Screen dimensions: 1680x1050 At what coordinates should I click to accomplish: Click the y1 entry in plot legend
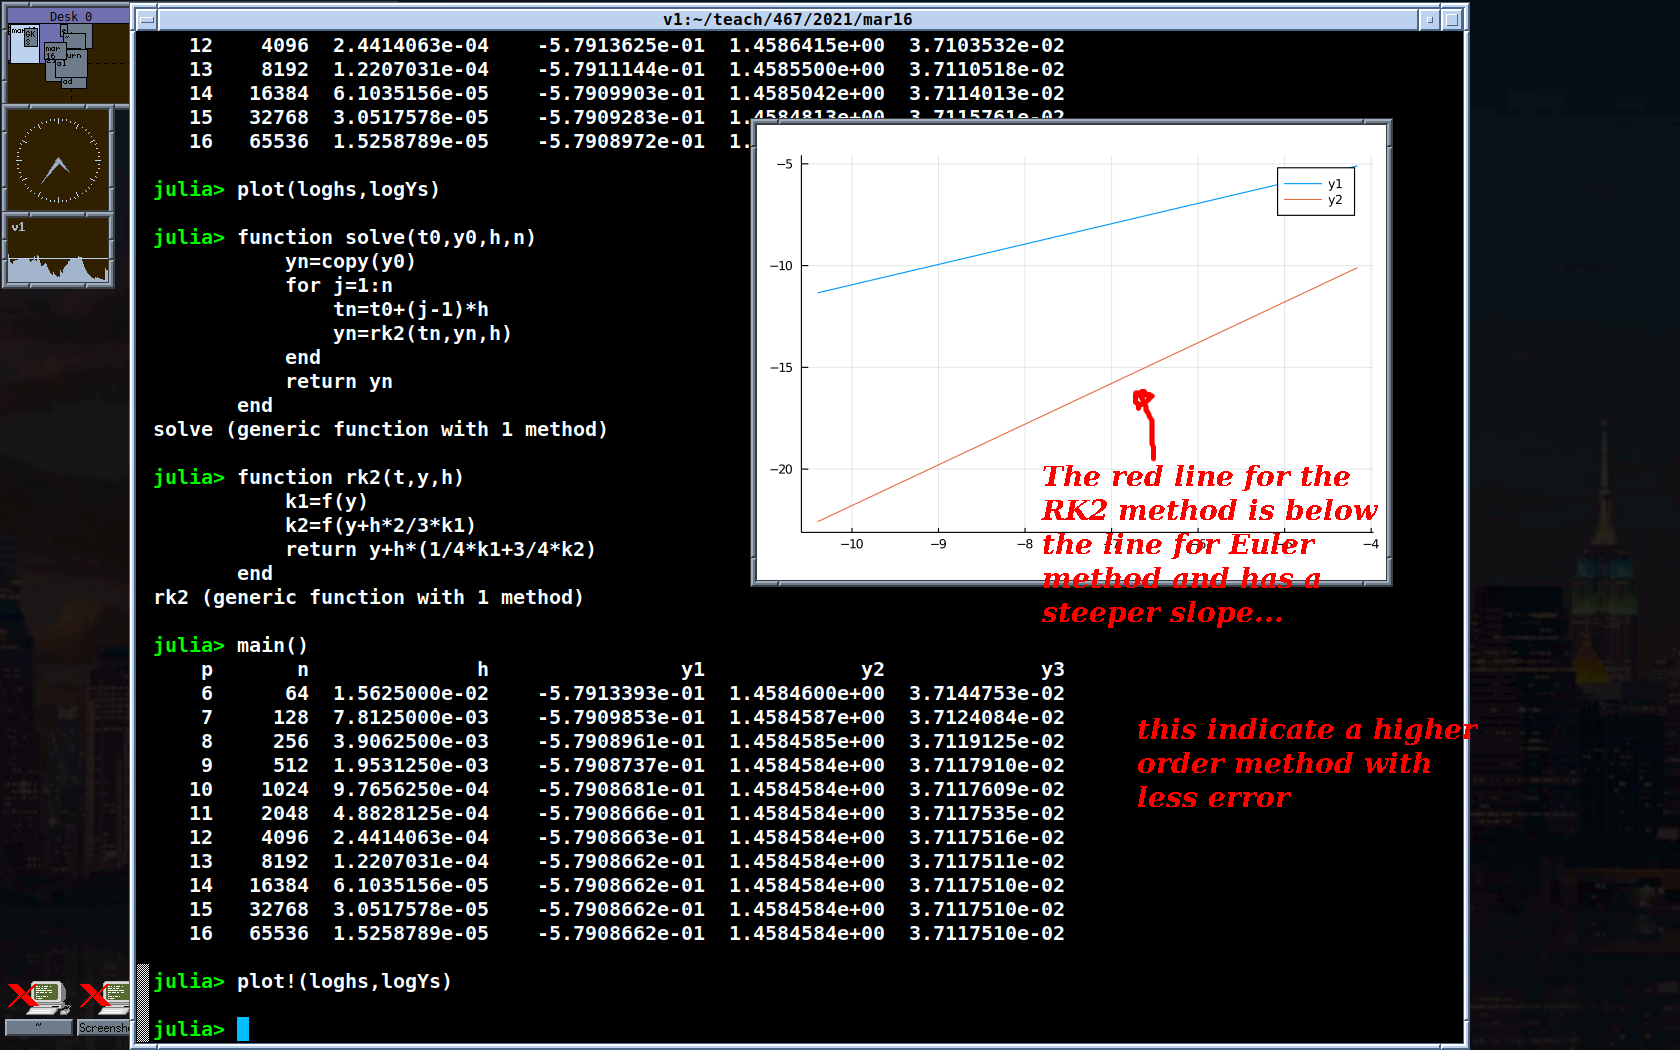click(x=1316, y=184)
